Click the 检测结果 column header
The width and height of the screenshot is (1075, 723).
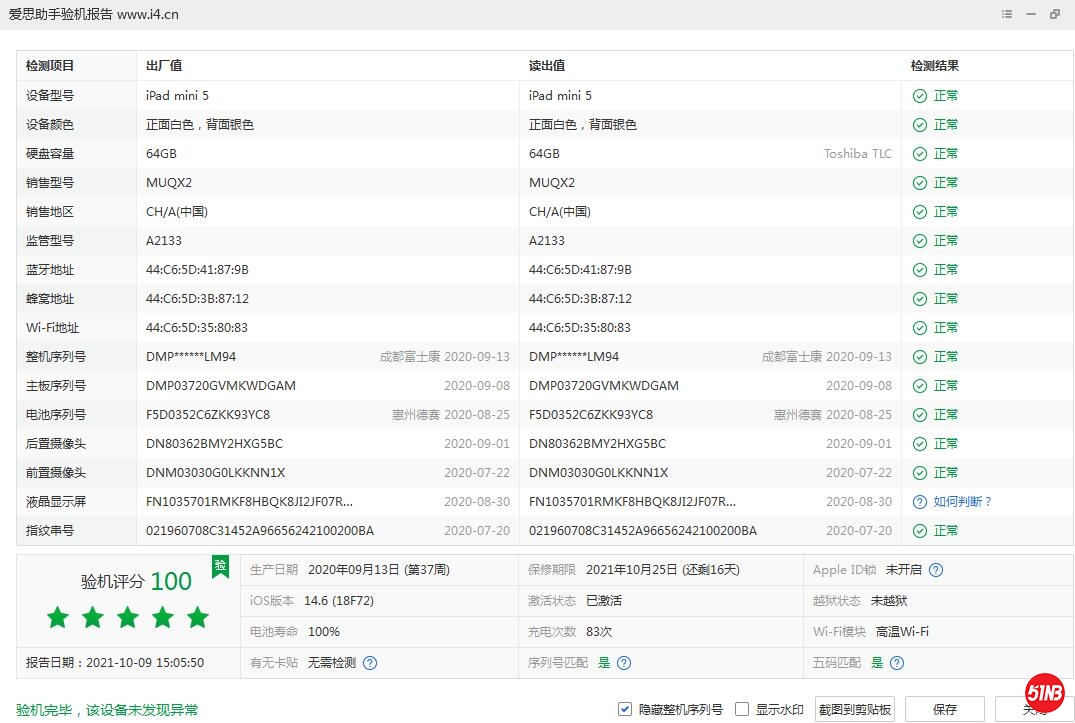point(934,66)
